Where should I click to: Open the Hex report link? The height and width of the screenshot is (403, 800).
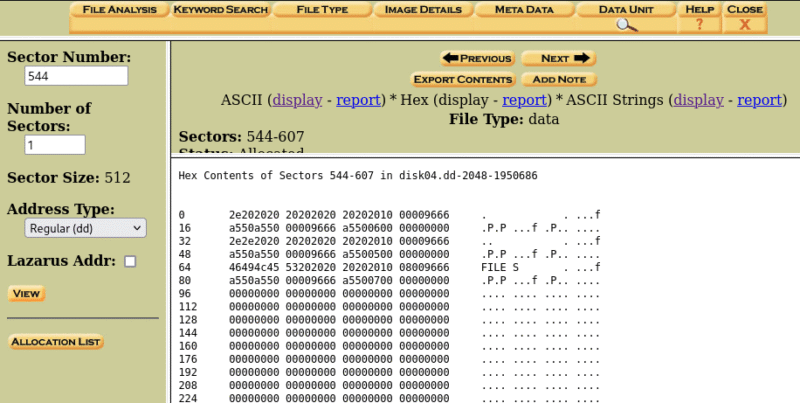523,100
